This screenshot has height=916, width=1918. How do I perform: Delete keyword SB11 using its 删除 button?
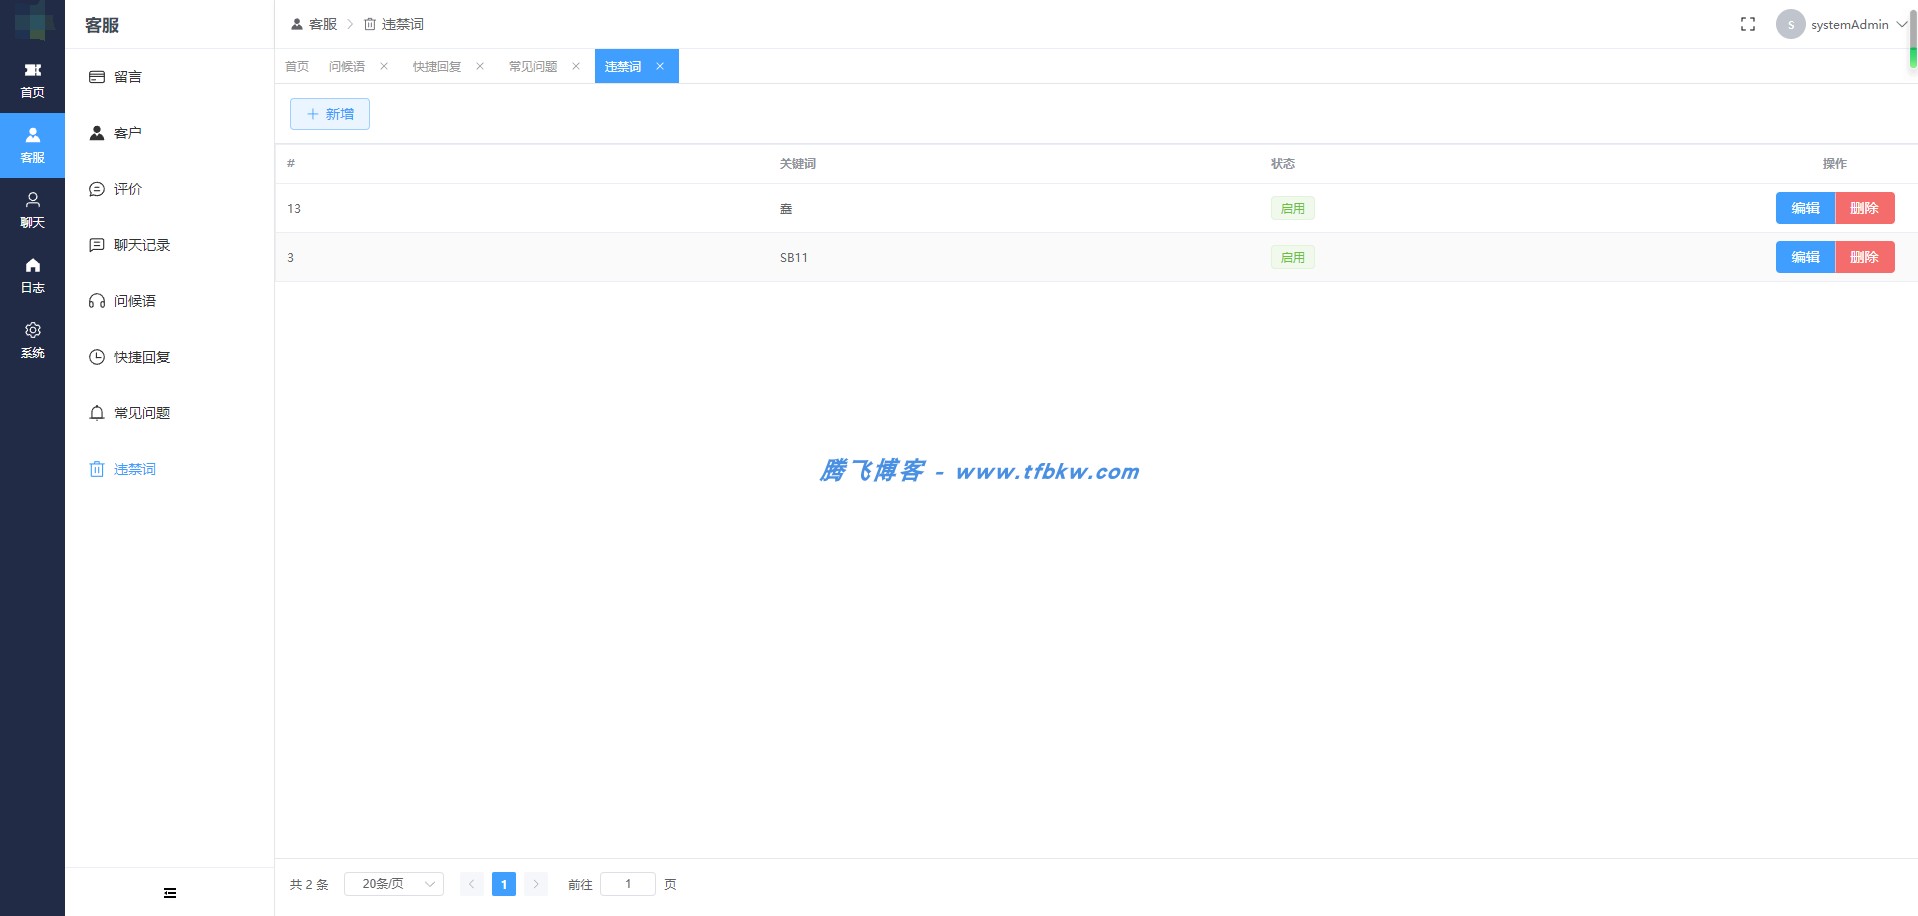coord(1865,257)
